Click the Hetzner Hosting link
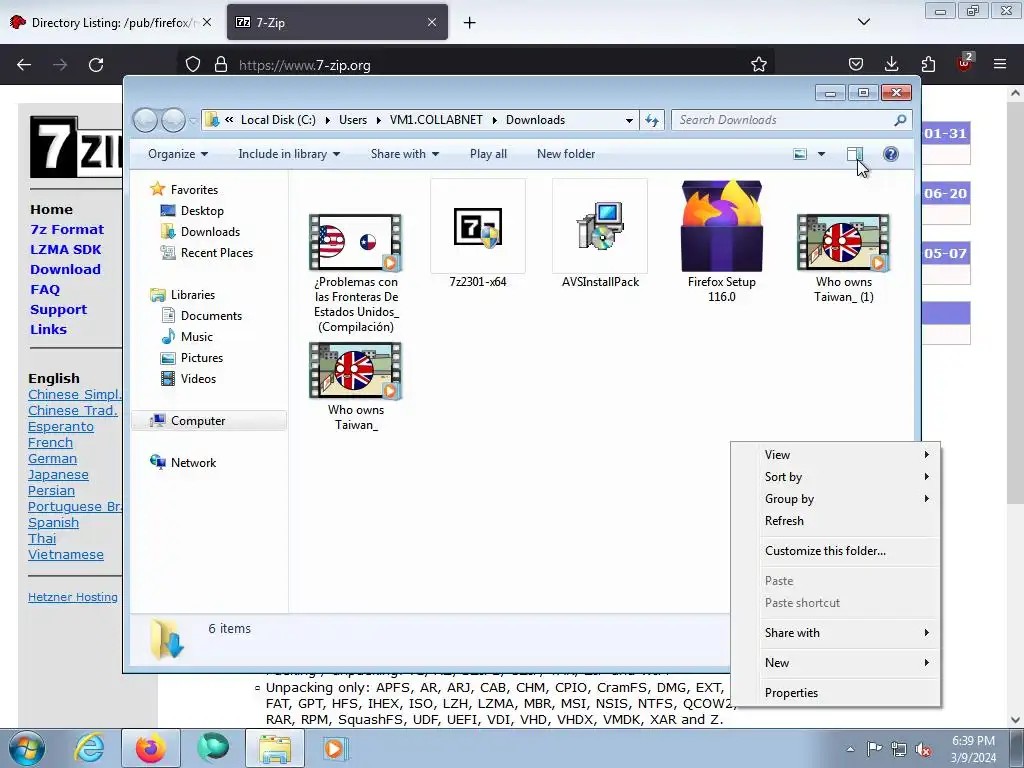Image resolution: width=1024 pixels, height=768 pixels. click(x=72, y=597)
